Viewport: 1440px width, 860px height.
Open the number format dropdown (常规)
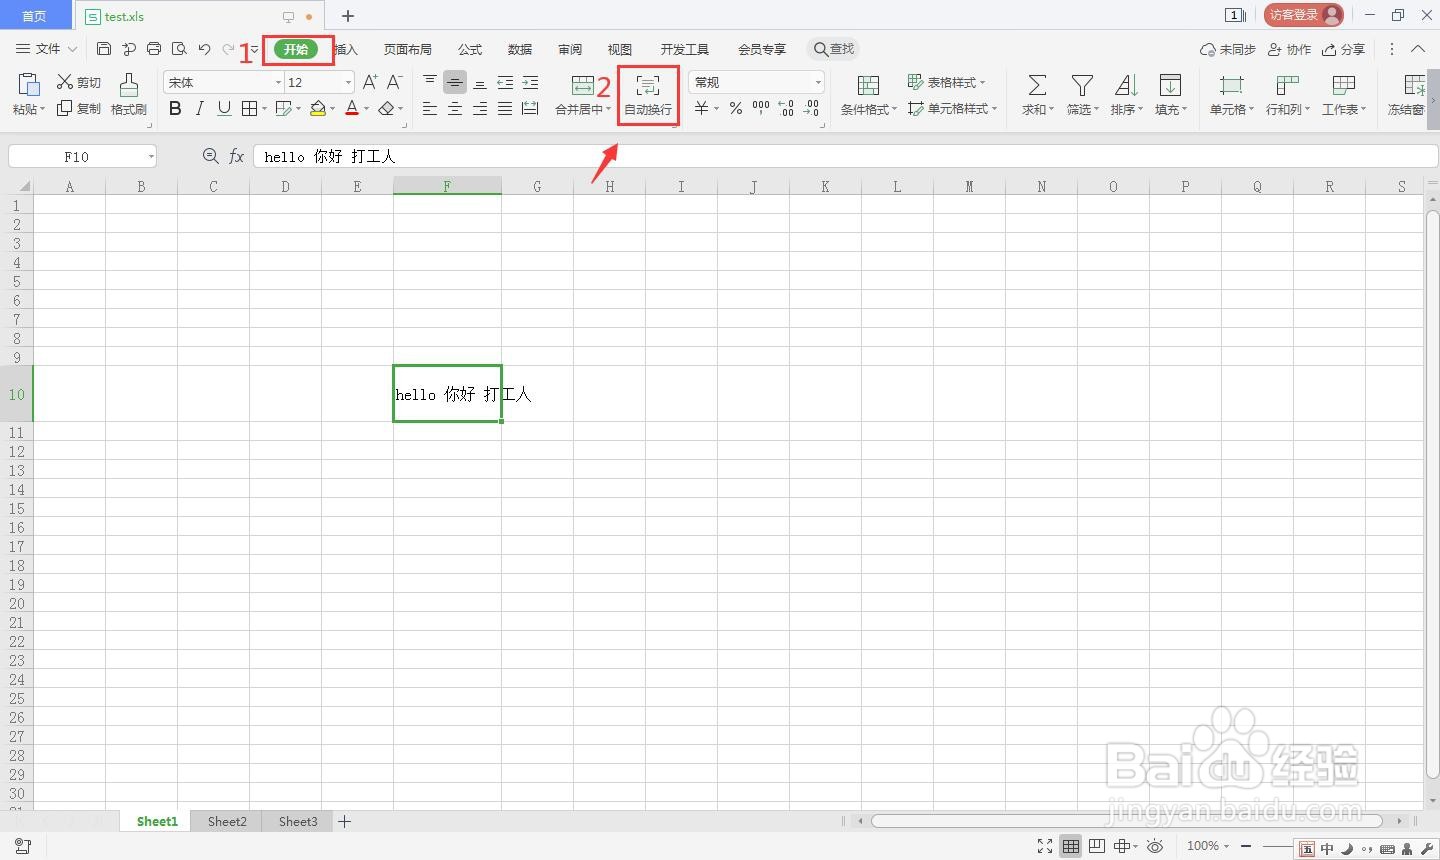tap(818, 82)
